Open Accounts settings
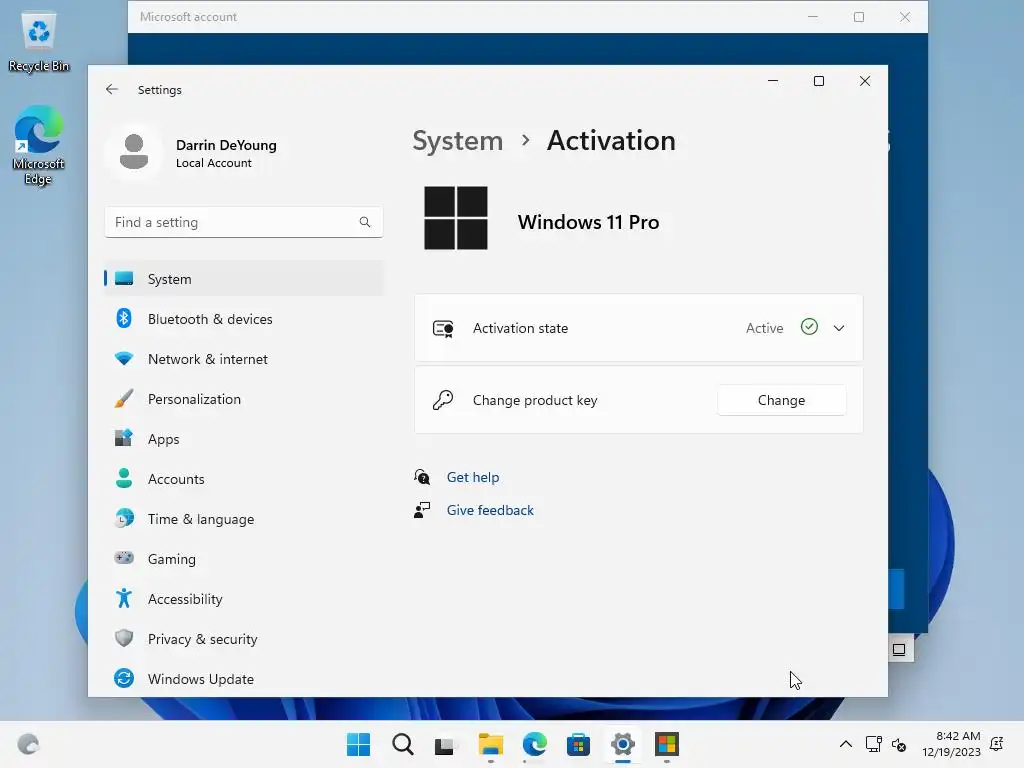The height and width of the screenshot is (768, 1024). click(244, 479)
